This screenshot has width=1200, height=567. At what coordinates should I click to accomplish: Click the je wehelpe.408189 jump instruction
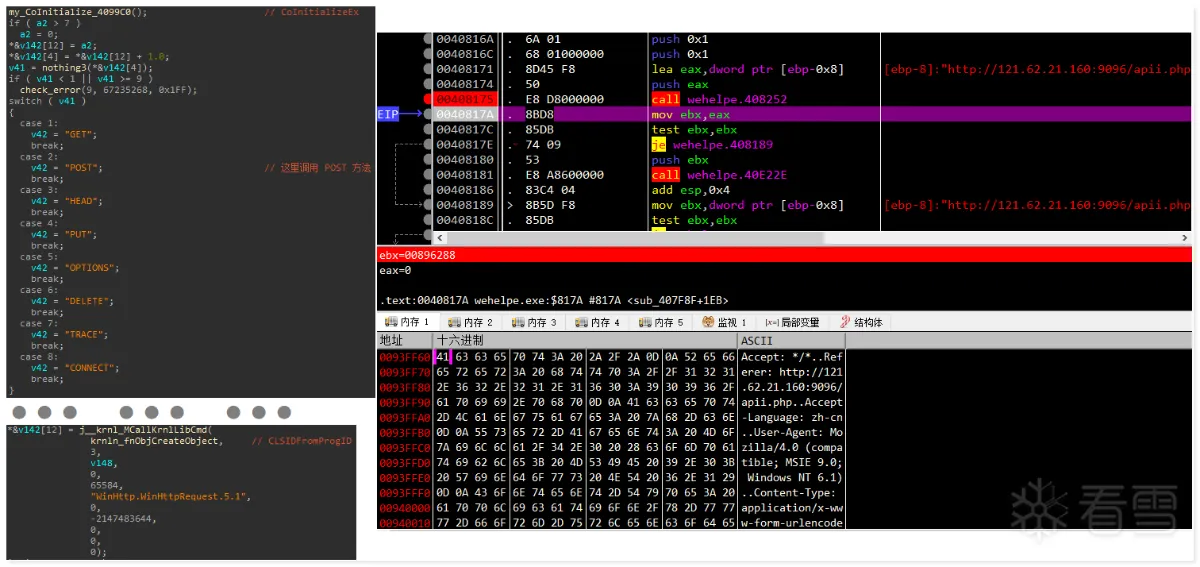click(712, 144)
